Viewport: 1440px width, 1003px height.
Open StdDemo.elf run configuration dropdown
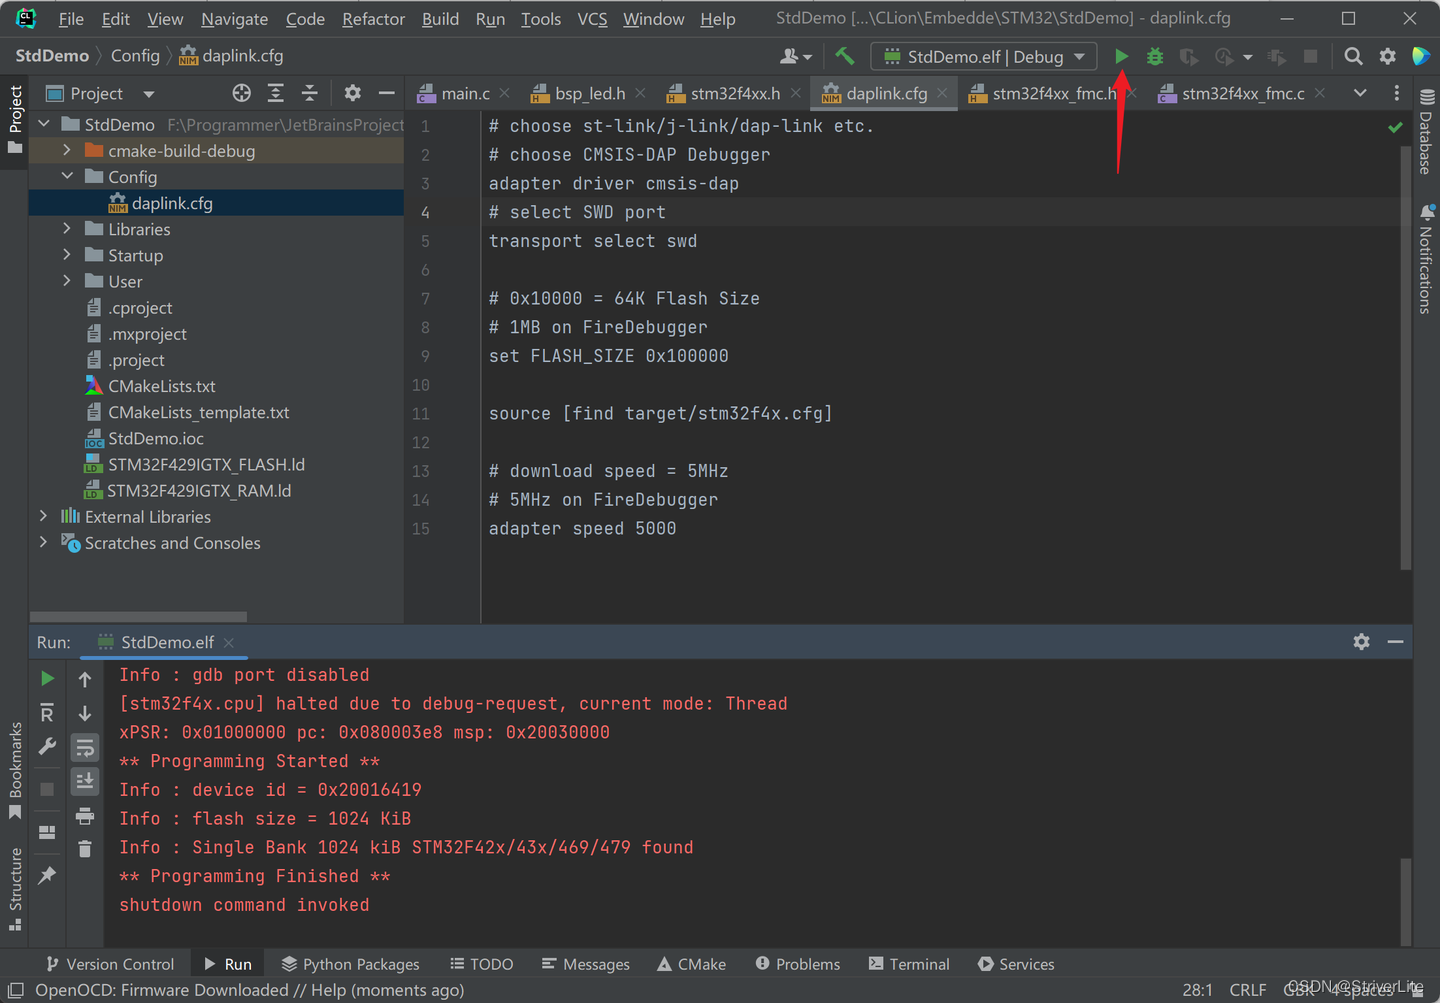pyautogui.click(x=984, y=57)
